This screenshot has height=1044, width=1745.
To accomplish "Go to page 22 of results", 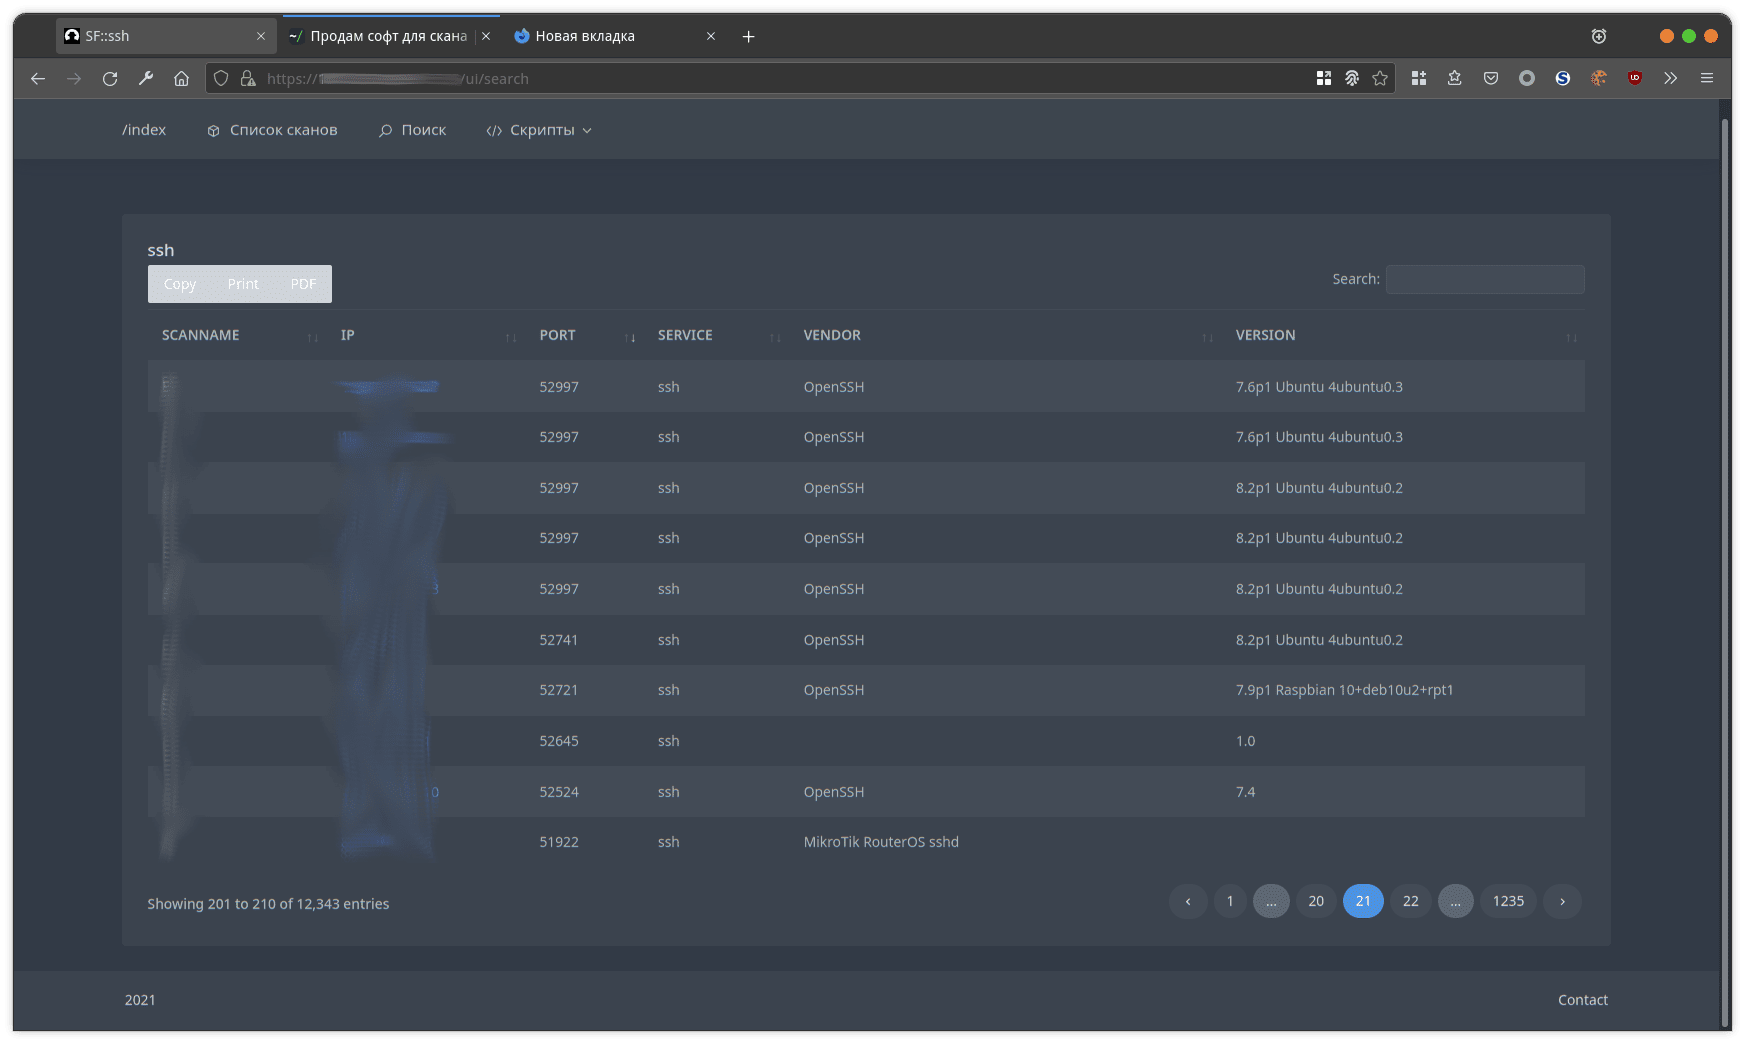I will pos(1410,901).
